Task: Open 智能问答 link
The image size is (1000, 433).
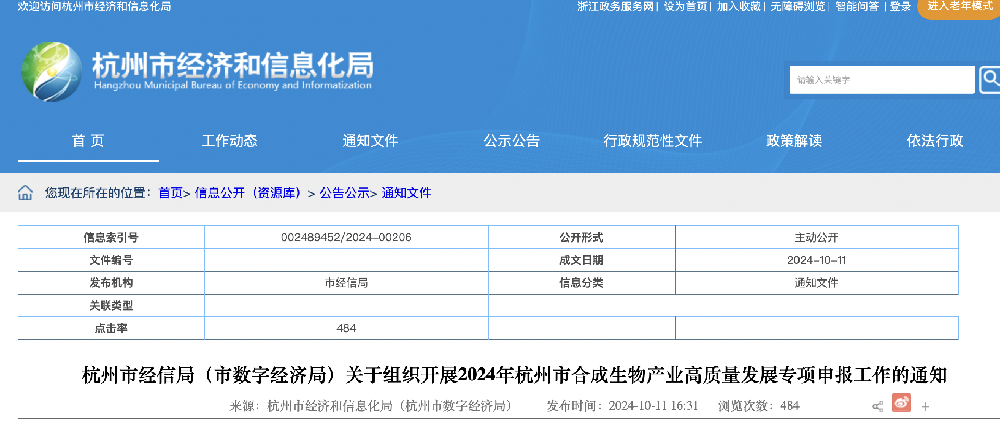Action: (x=857, y=6)
